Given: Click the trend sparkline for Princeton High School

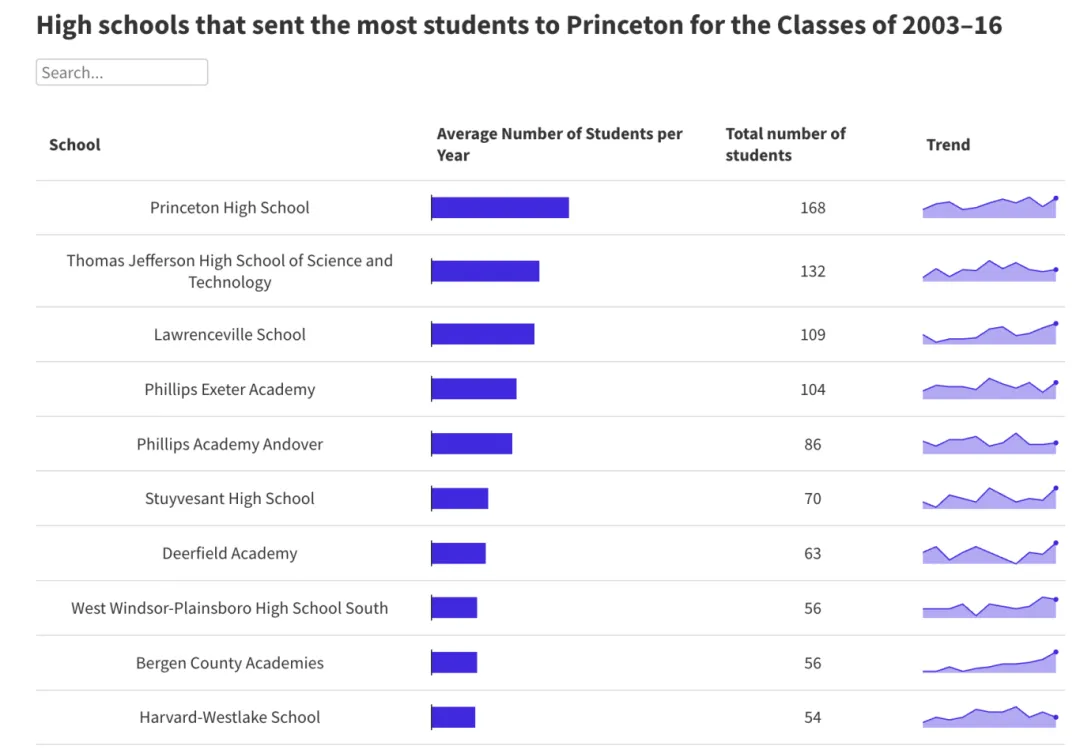Looking at the screenshot, I should (988, 205).
